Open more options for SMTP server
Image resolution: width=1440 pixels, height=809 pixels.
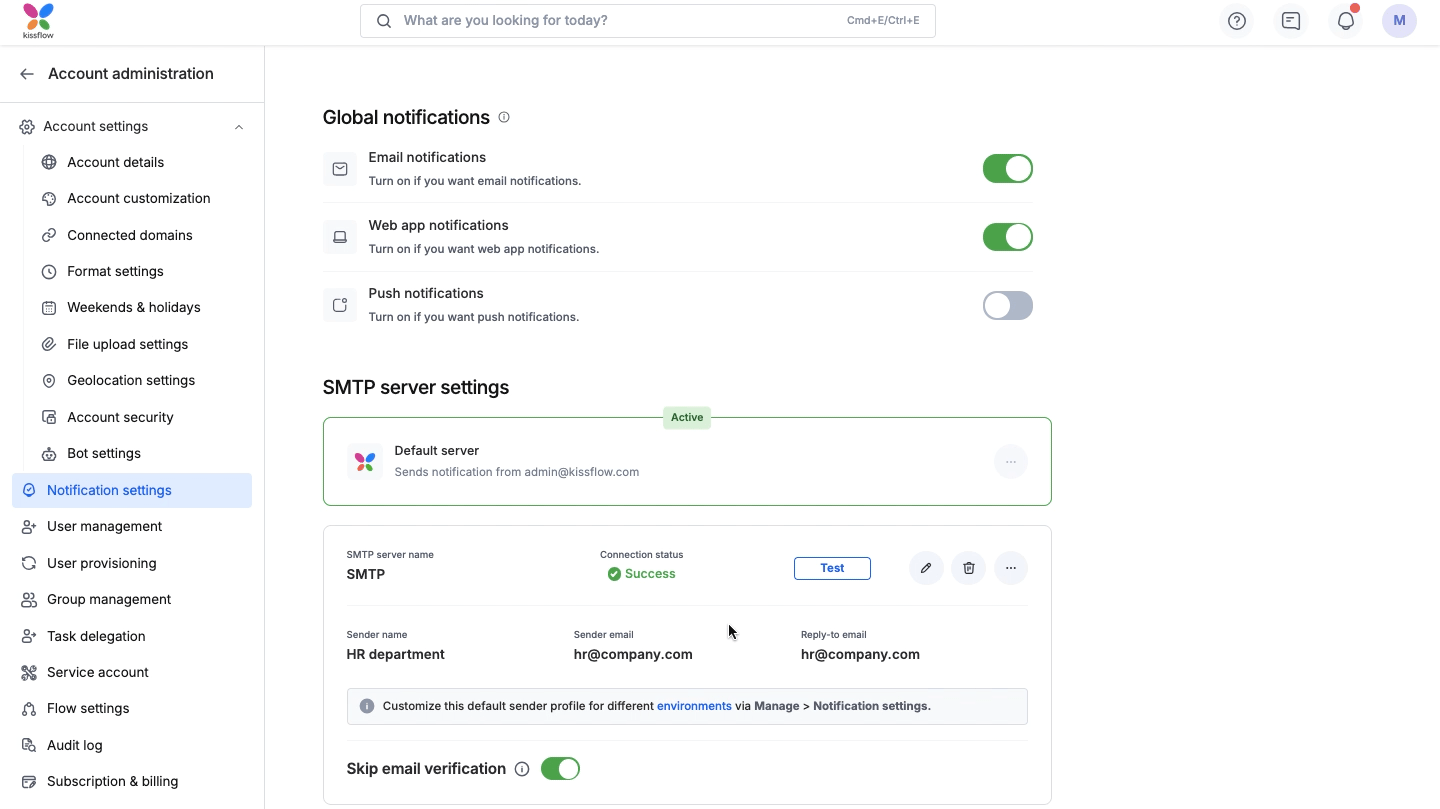[x=1010, y=568]
